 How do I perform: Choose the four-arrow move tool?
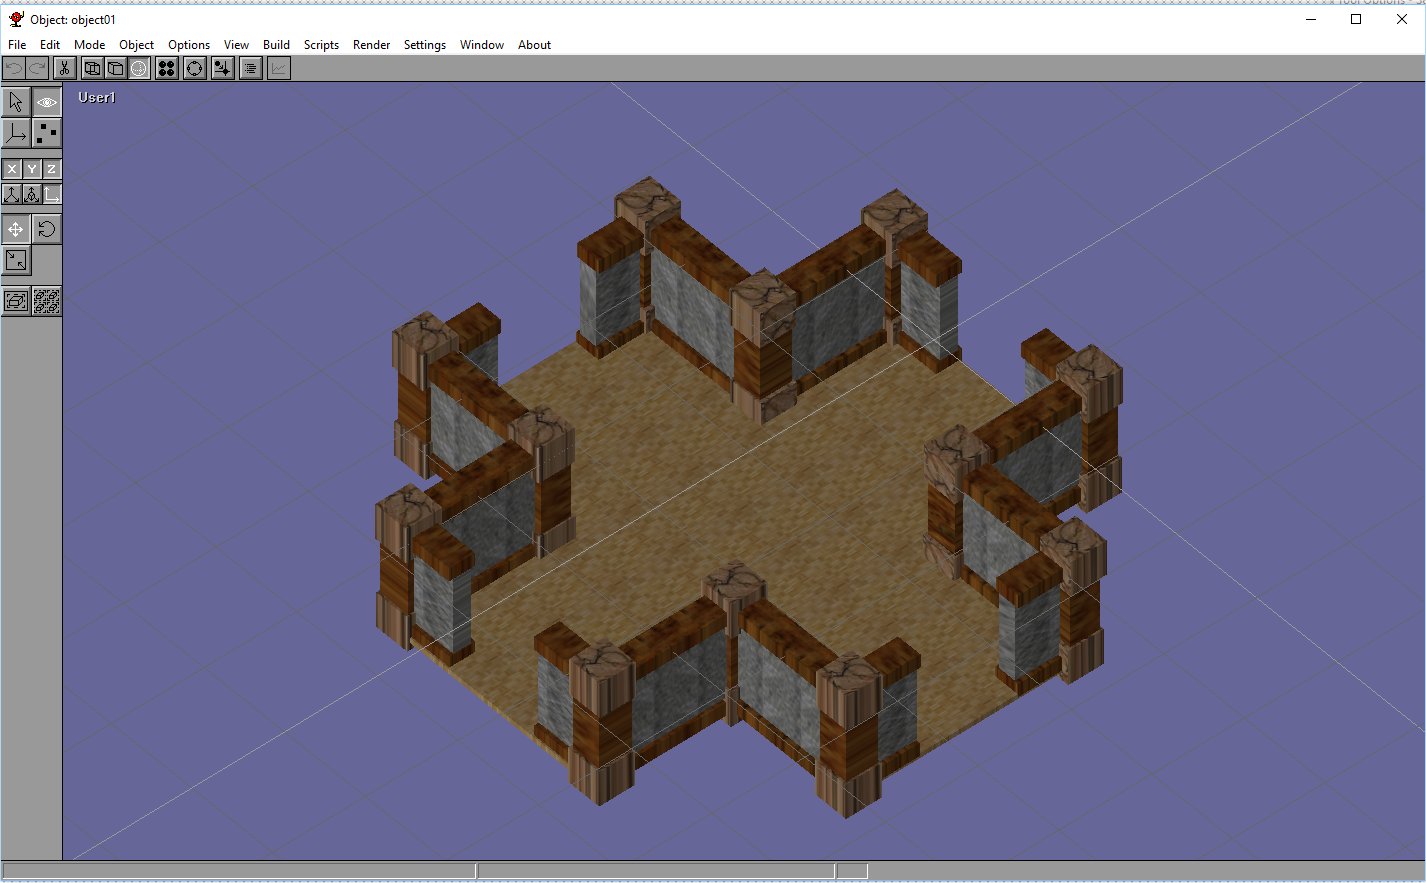[x=16, y=229]
